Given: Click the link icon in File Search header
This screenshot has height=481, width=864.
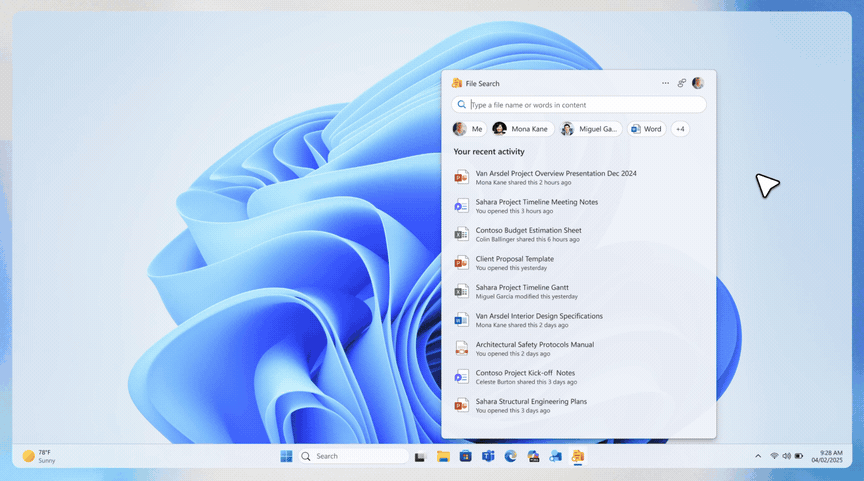Looking at the screenshot, I should [682, 83].
